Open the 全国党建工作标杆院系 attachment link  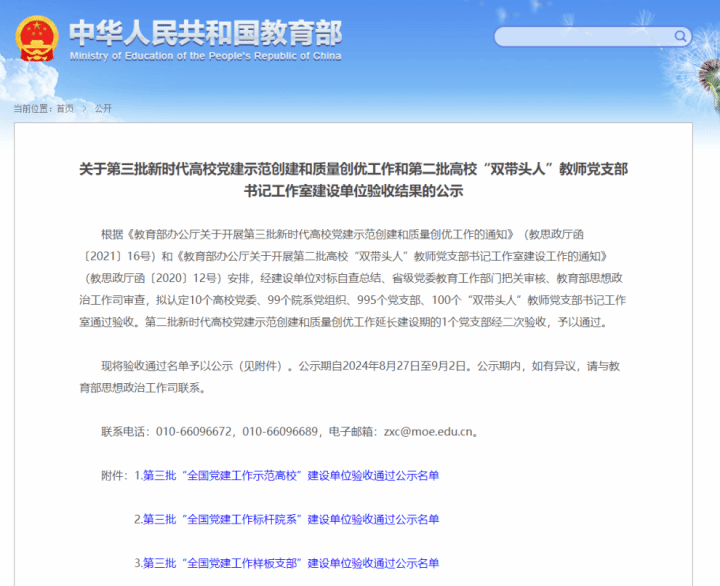point(291,519)
